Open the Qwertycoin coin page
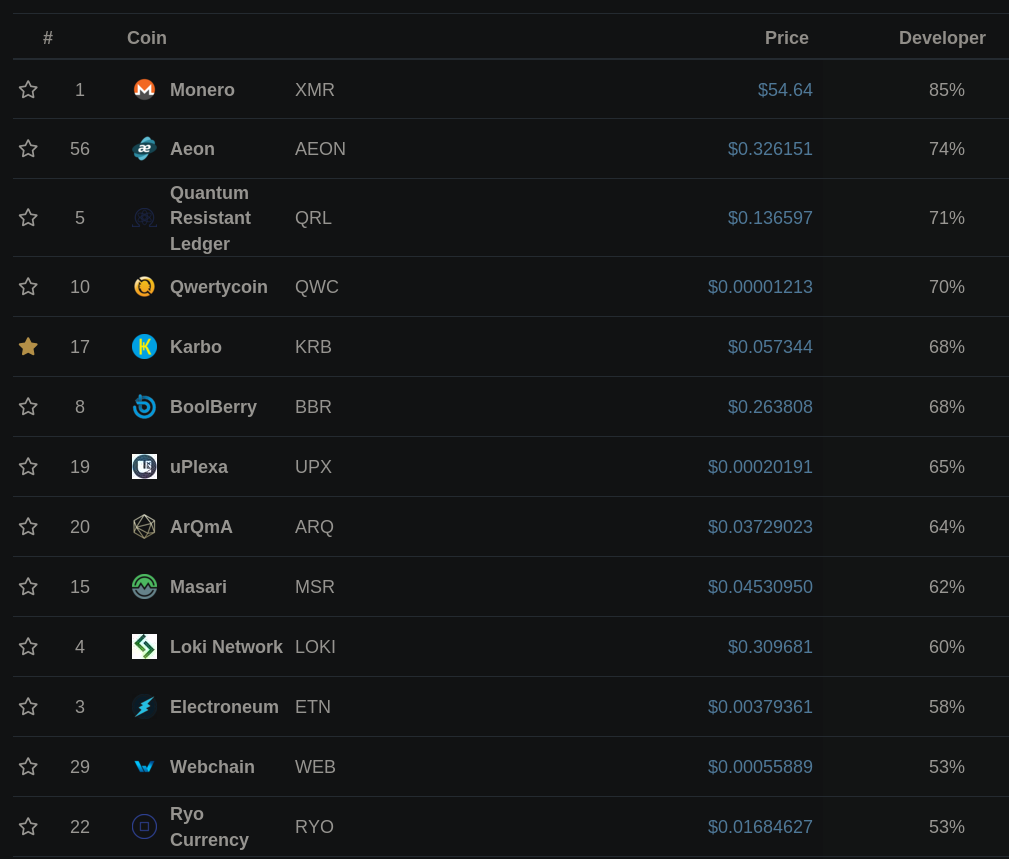 coord(219,287)
